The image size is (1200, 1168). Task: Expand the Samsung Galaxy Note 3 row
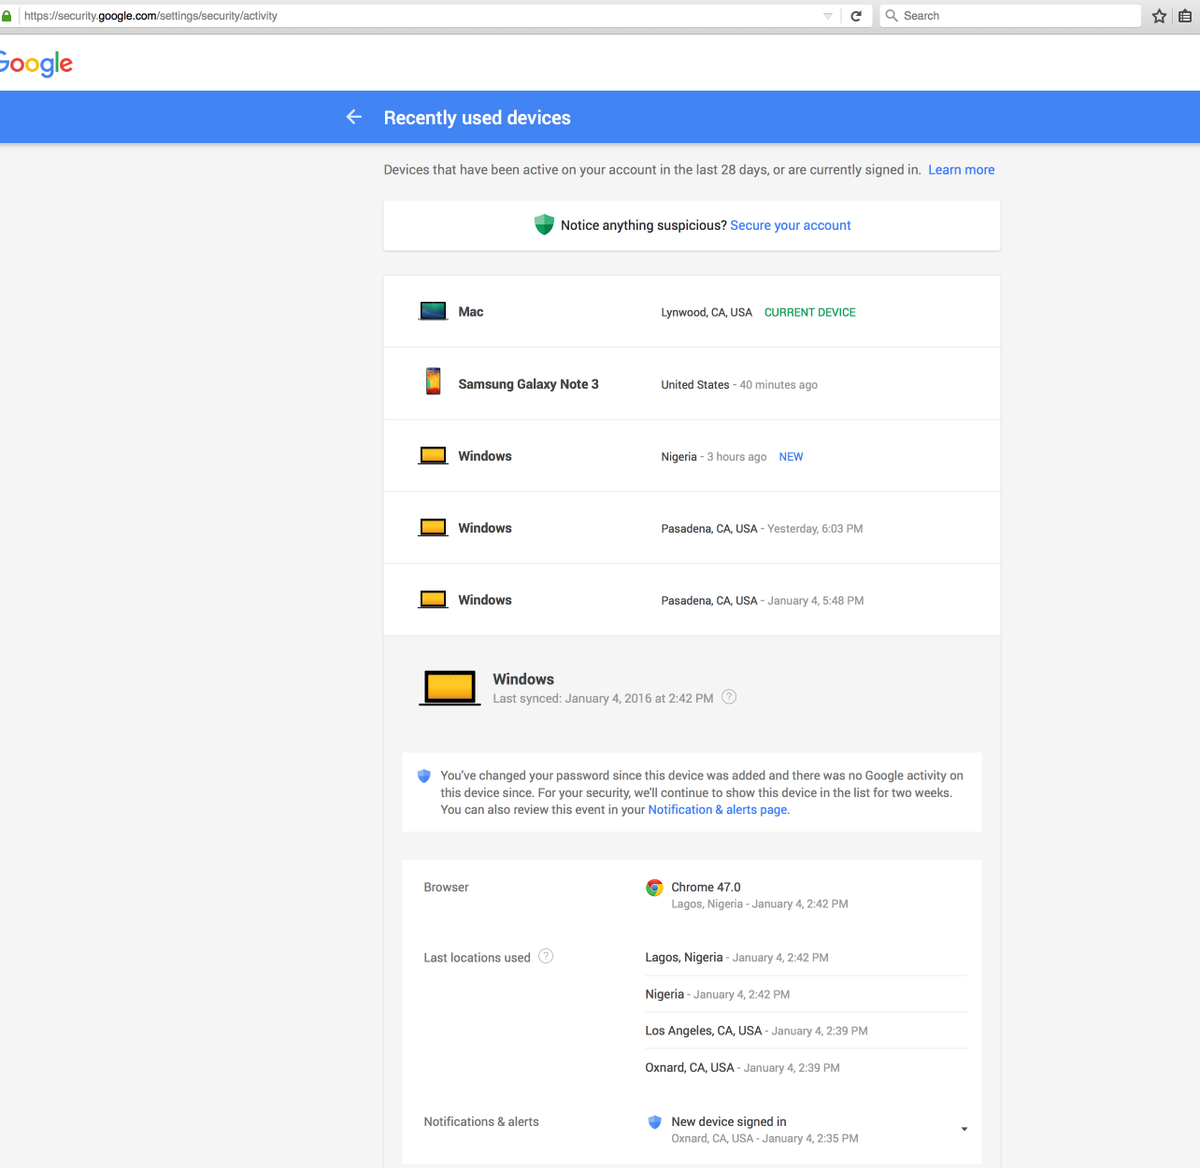point(692,384)
